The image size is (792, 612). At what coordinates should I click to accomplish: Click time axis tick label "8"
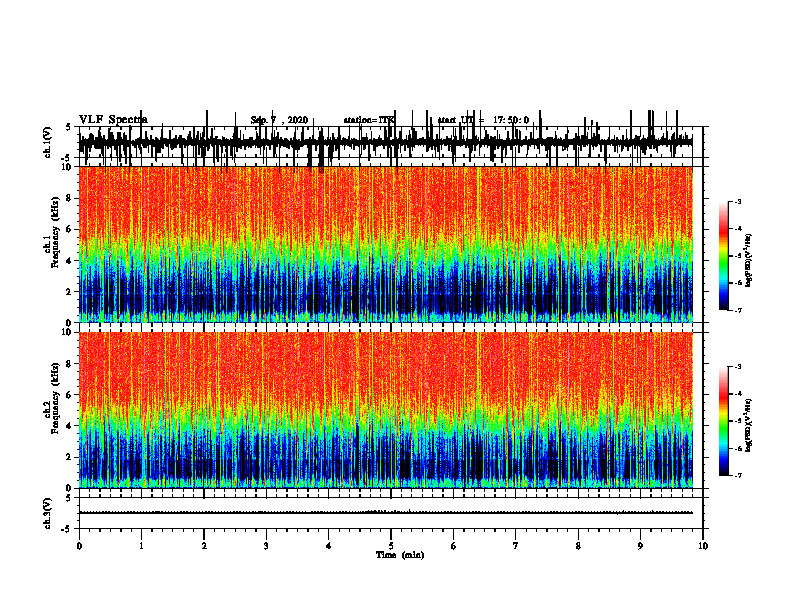(x=578, y=546)
